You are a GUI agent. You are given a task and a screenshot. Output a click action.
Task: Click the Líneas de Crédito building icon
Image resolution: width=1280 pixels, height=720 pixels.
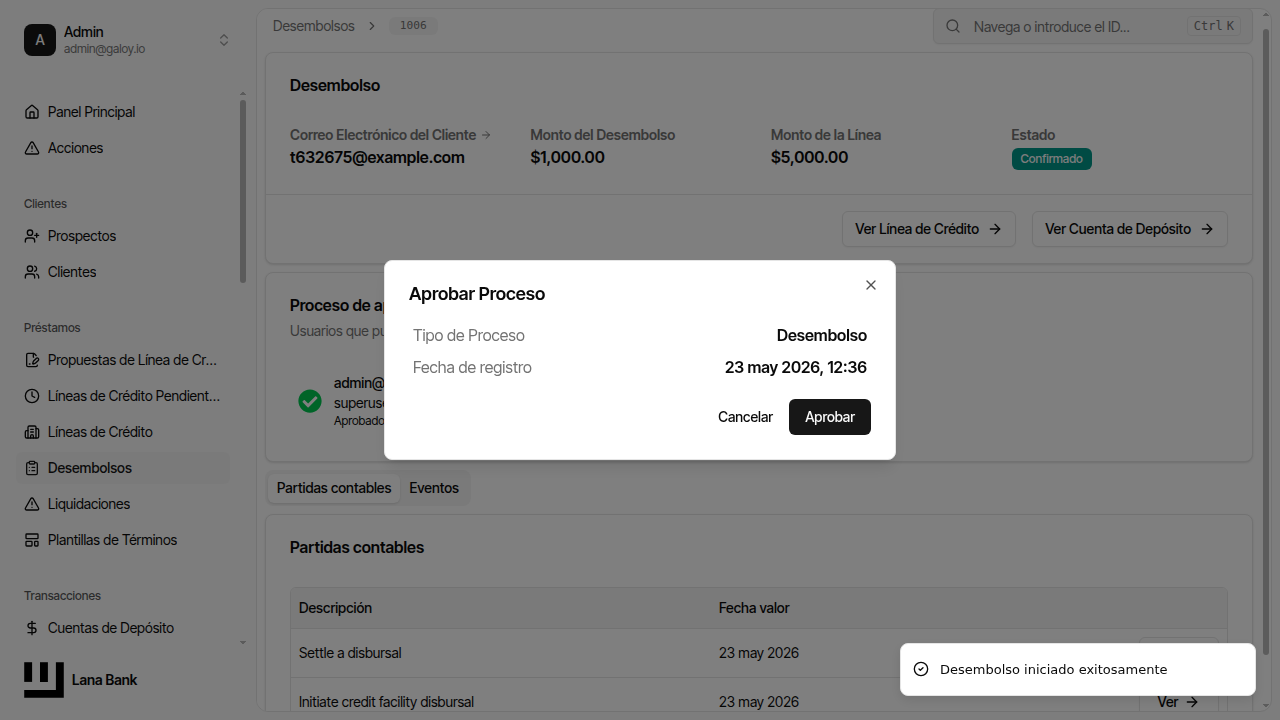(x=32, y=432)
